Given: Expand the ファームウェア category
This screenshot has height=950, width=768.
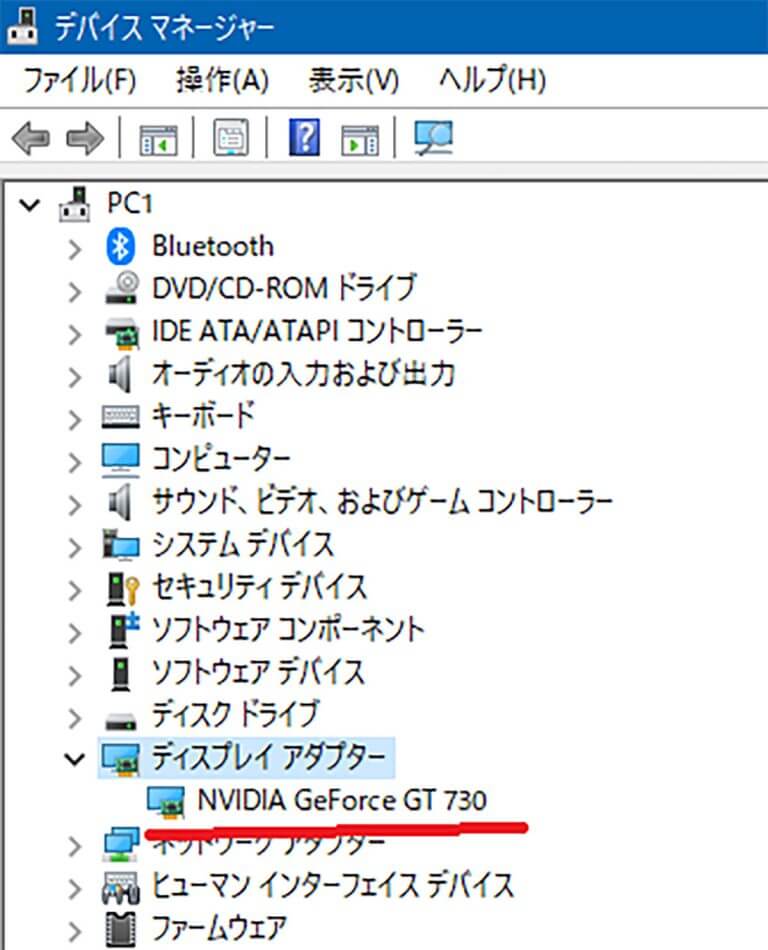Looking at the screenshot, I should [74, 932].
